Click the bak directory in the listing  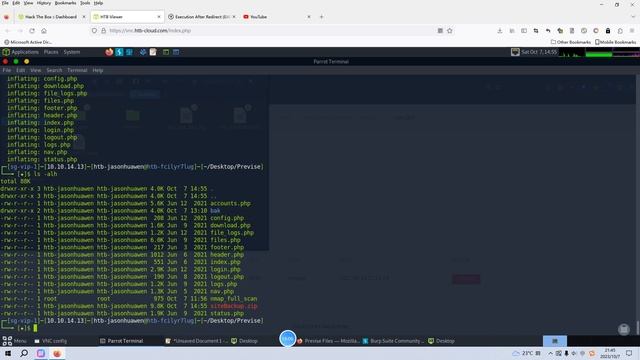[x=215, y=211]
